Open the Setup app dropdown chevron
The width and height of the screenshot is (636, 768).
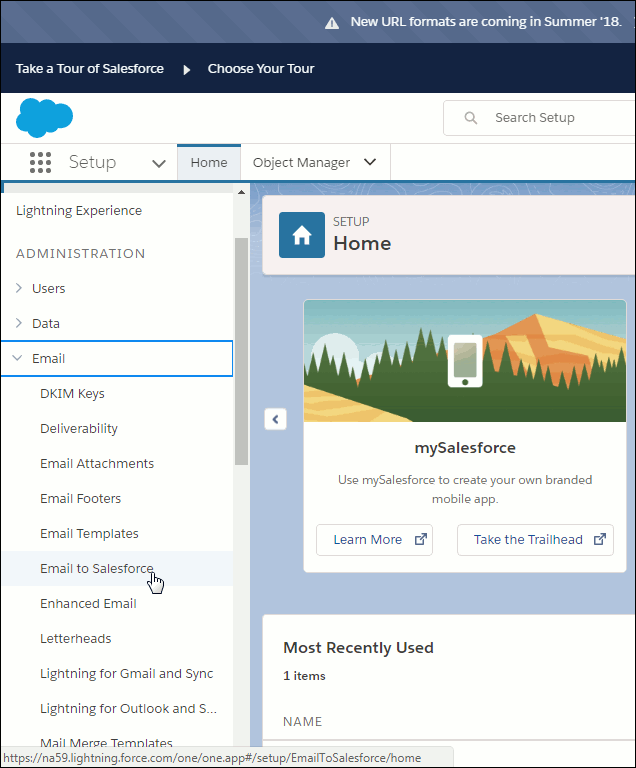click(x=159, y=163)
